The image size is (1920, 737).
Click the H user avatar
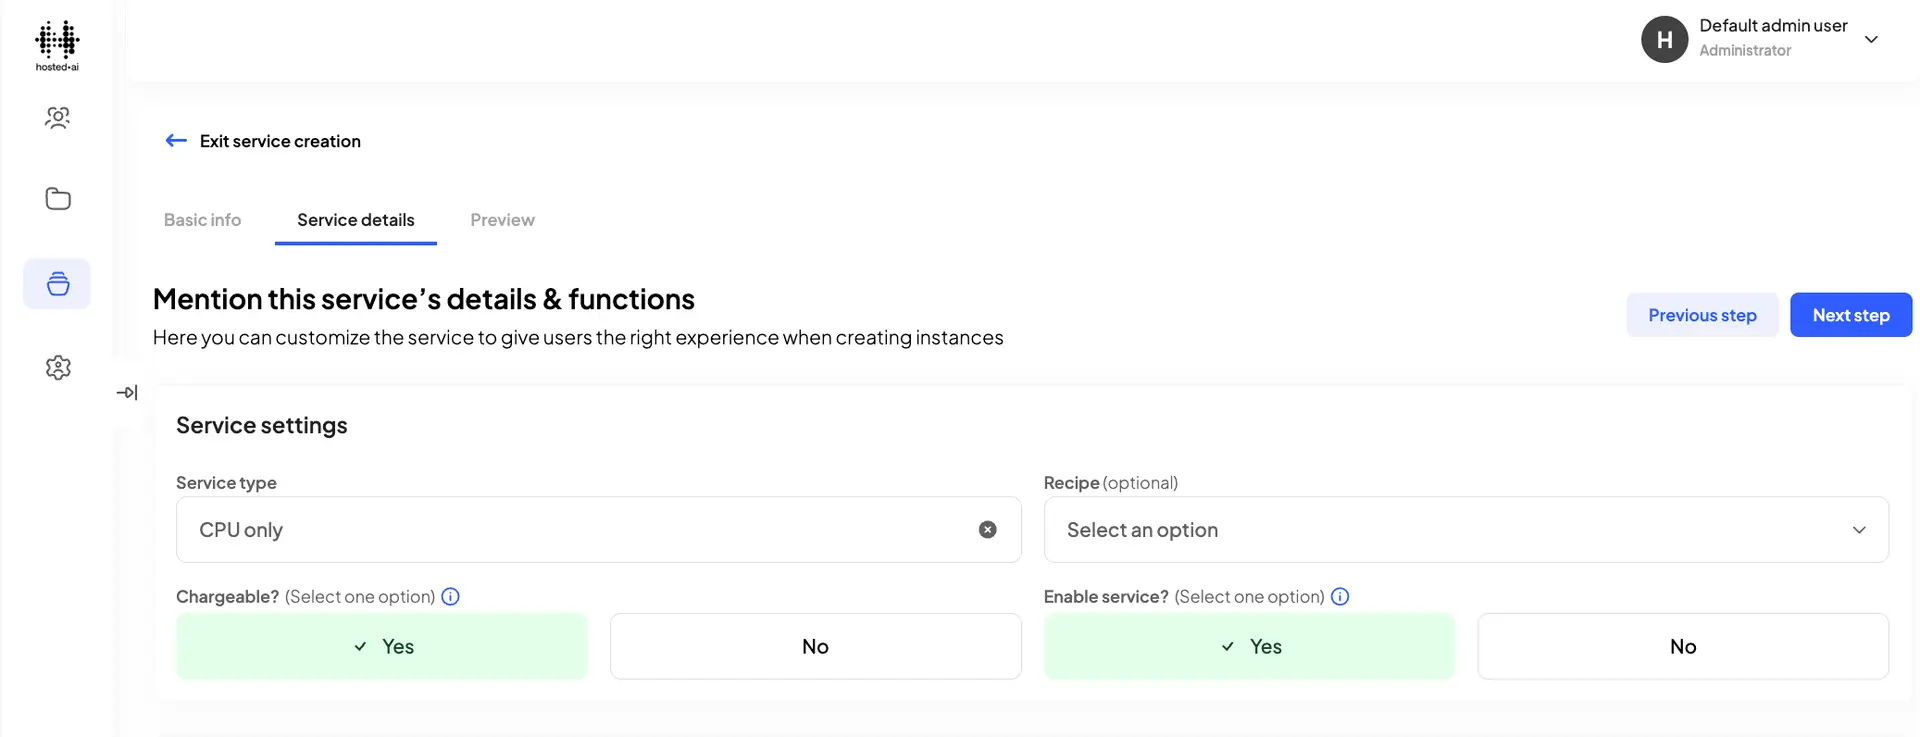pos(1664,39)
